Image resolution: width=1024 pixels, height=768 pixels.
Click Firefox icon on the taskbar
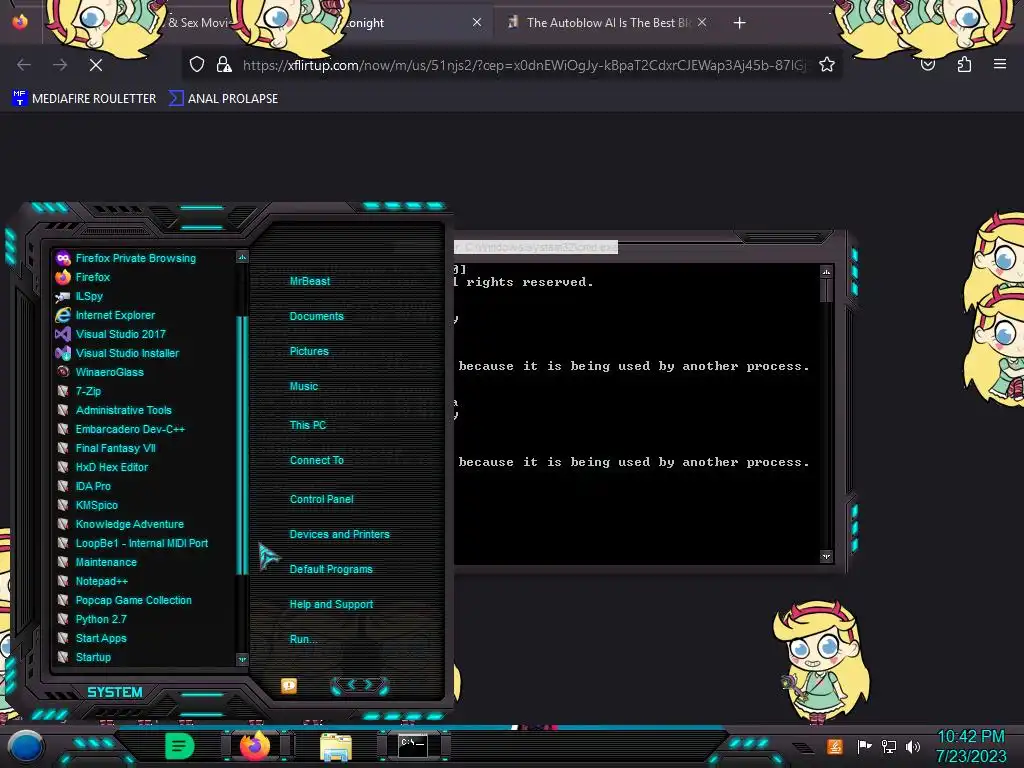255,745
